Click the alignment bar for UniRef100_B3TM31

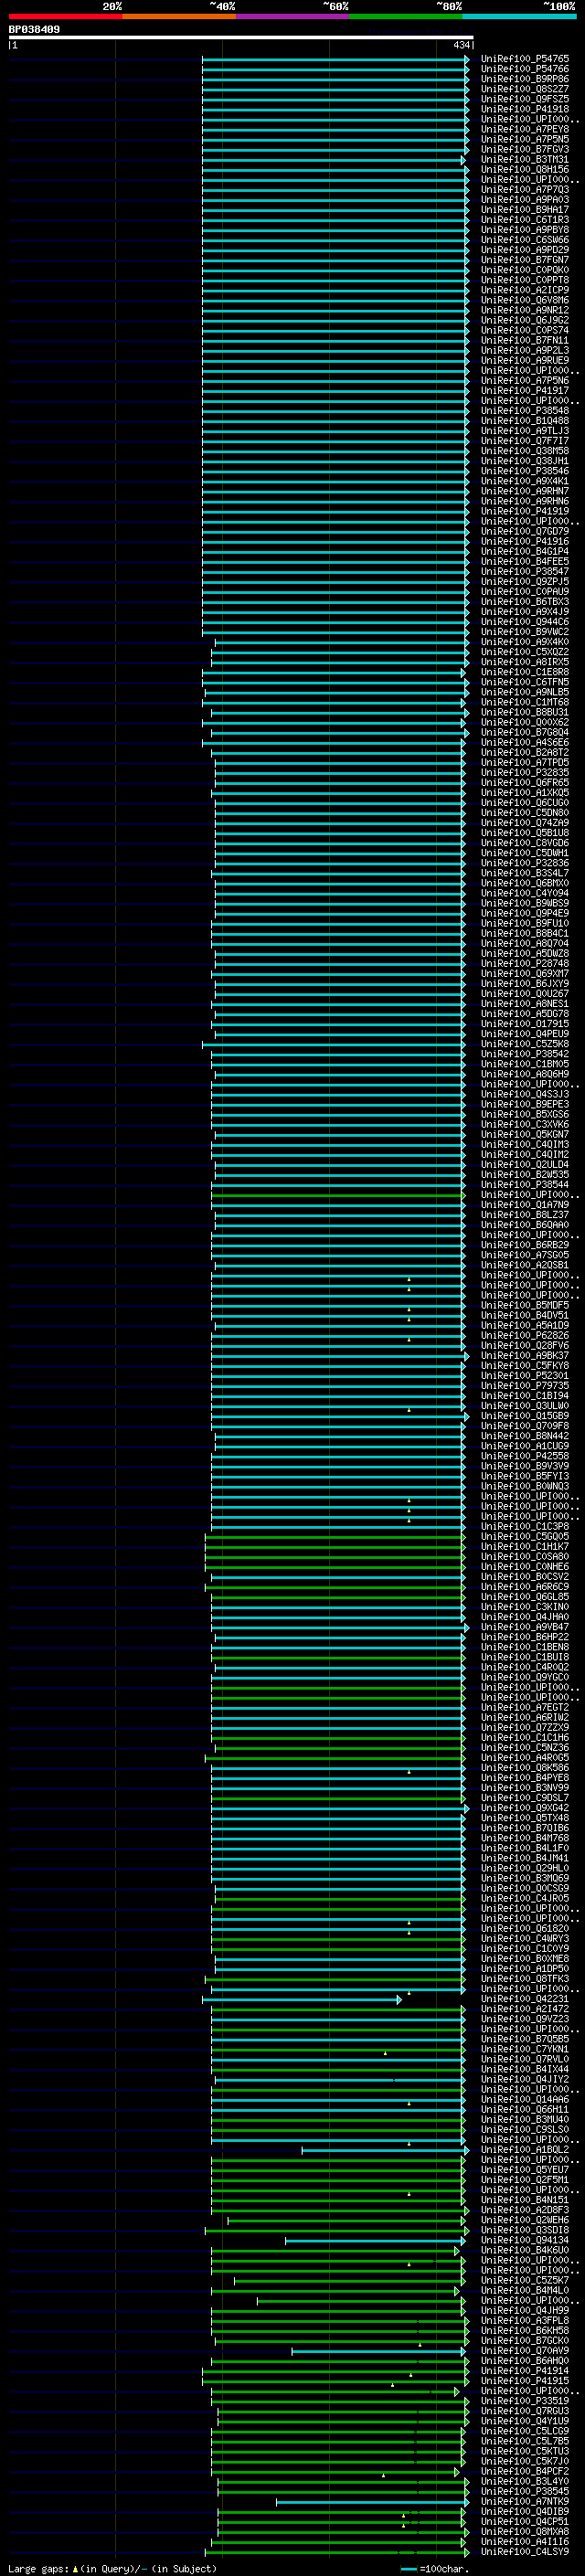(333, 160)
